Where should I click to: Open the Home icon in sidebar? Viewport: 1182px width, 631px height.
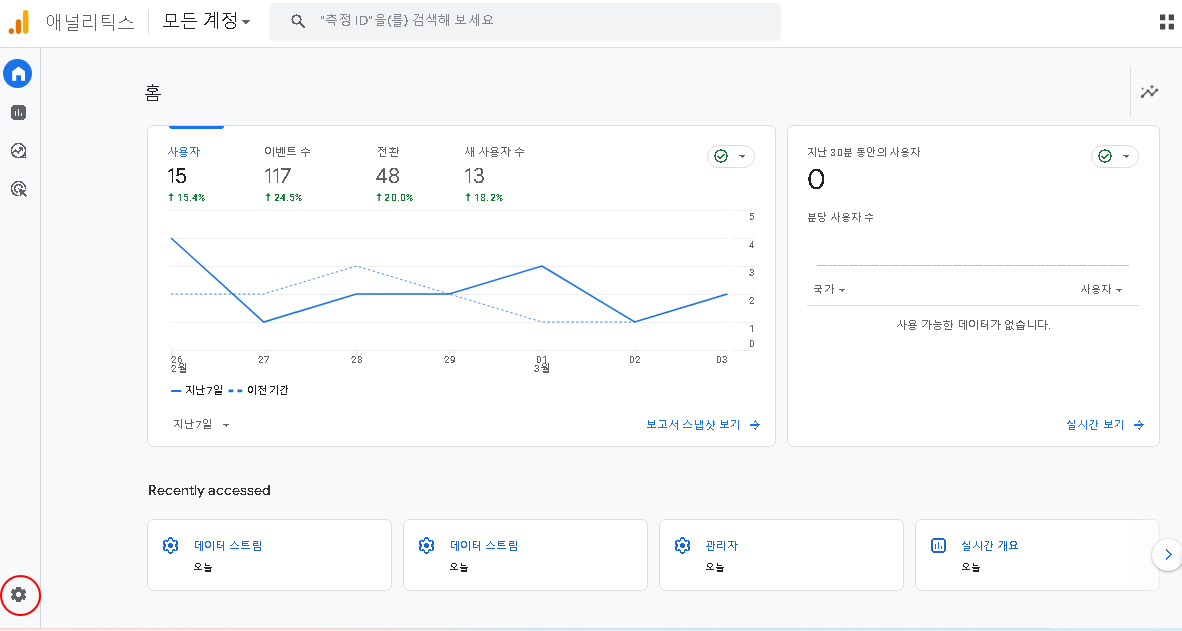(18, 74)
